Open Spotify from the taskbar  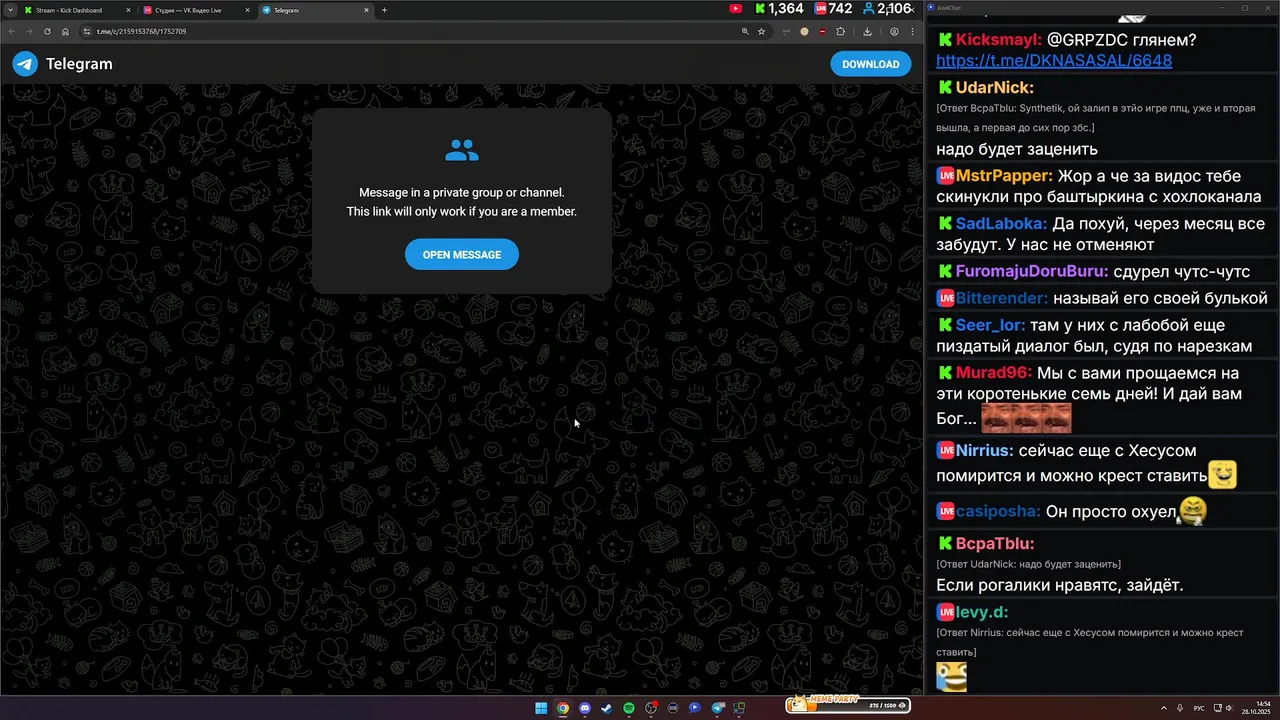point(629,708)
